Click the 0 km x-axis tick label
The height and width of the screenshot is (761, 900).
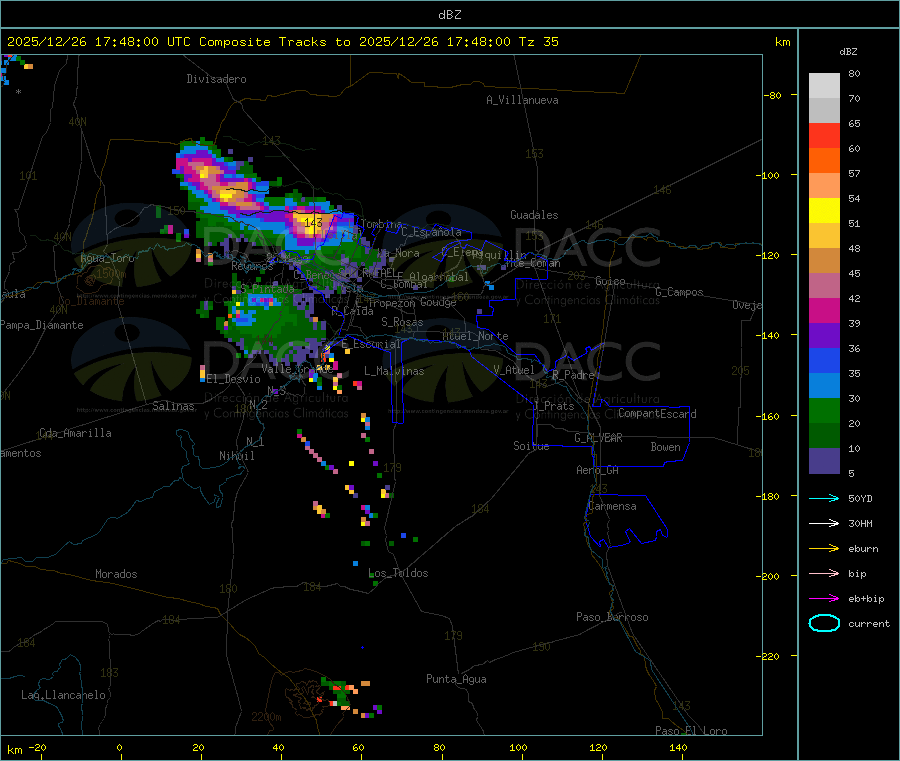(119, 747)
